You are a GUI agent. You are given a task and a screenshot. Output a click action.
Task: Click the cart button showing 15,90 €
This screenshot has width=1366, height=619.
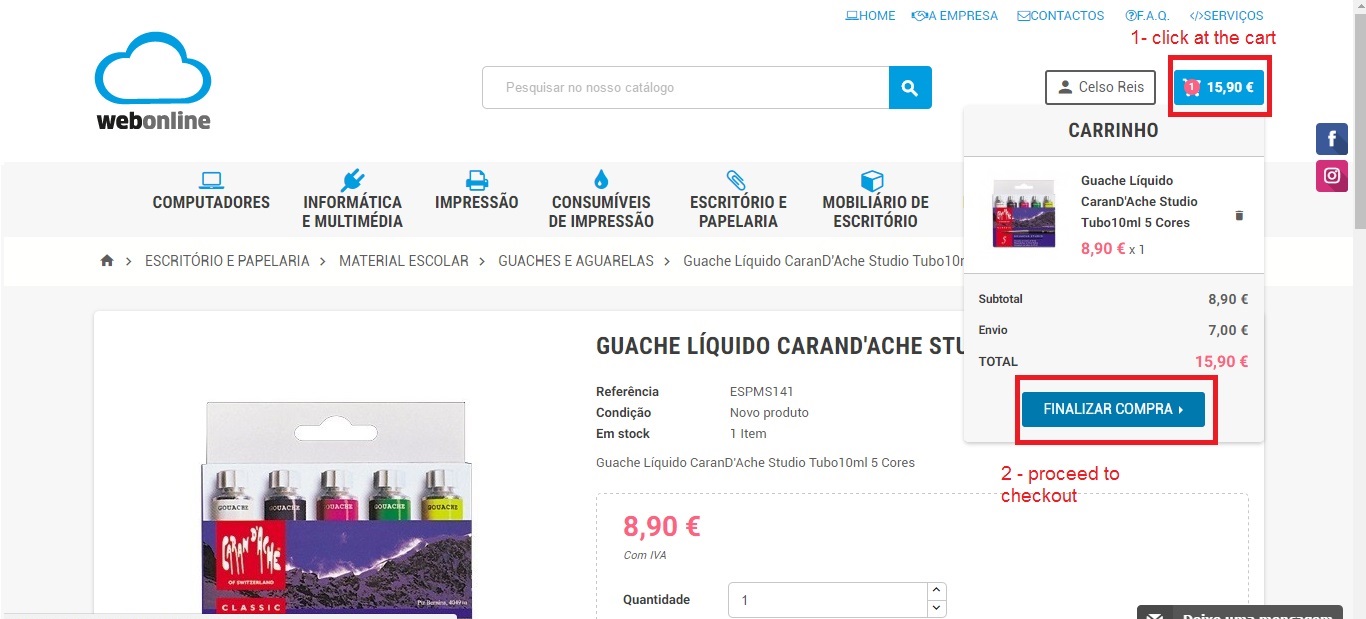1219,87
